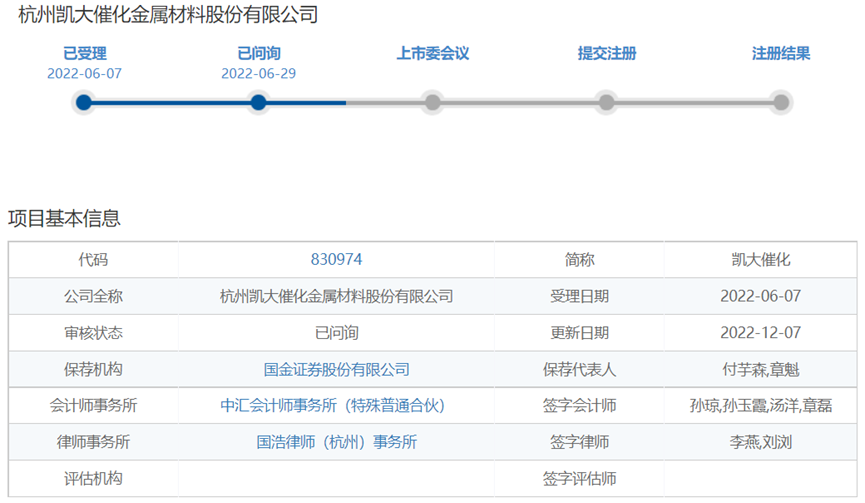This screenshot has height=503, width=865.
Task: Click the 项目基本信息 section heading
Action: (x=64, y=218)
